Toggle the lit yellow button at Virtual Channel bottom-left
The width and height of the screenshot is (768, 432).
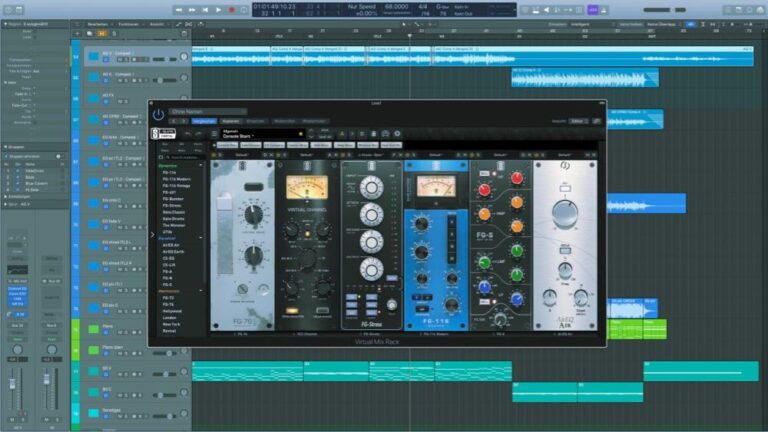click(x=292, y=311)
